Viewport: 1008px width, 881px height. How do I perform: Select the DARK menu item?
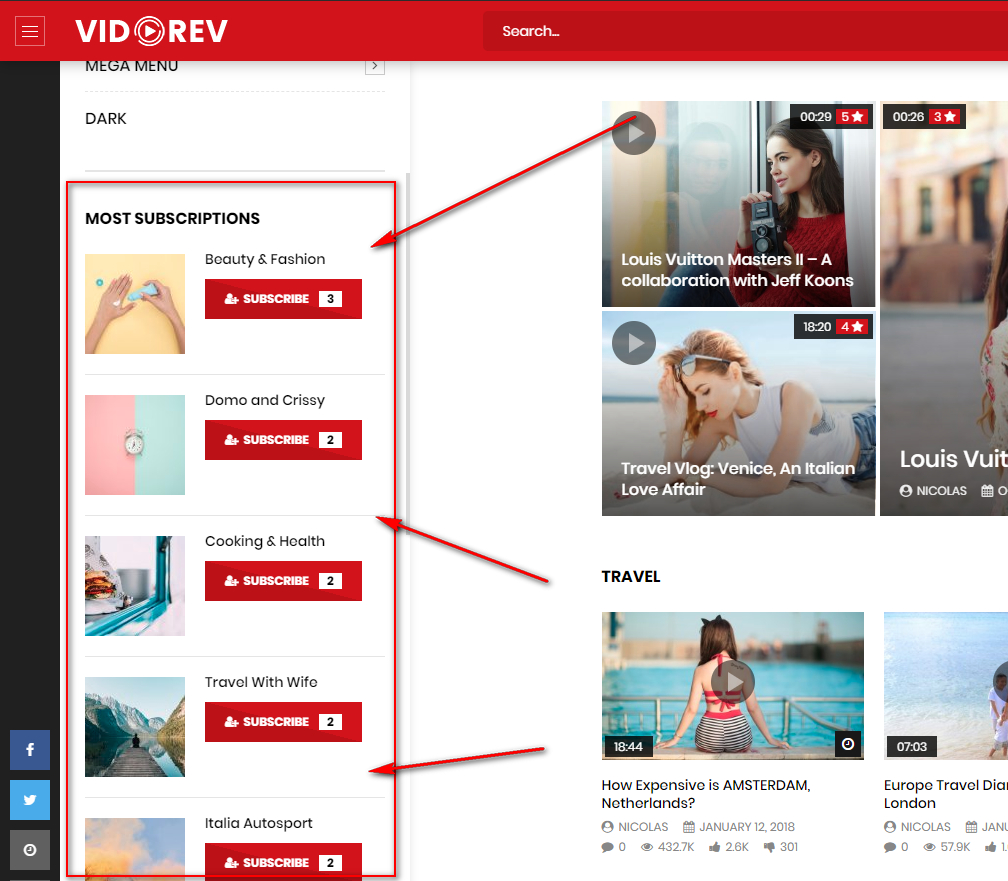[x=106, y=119]
